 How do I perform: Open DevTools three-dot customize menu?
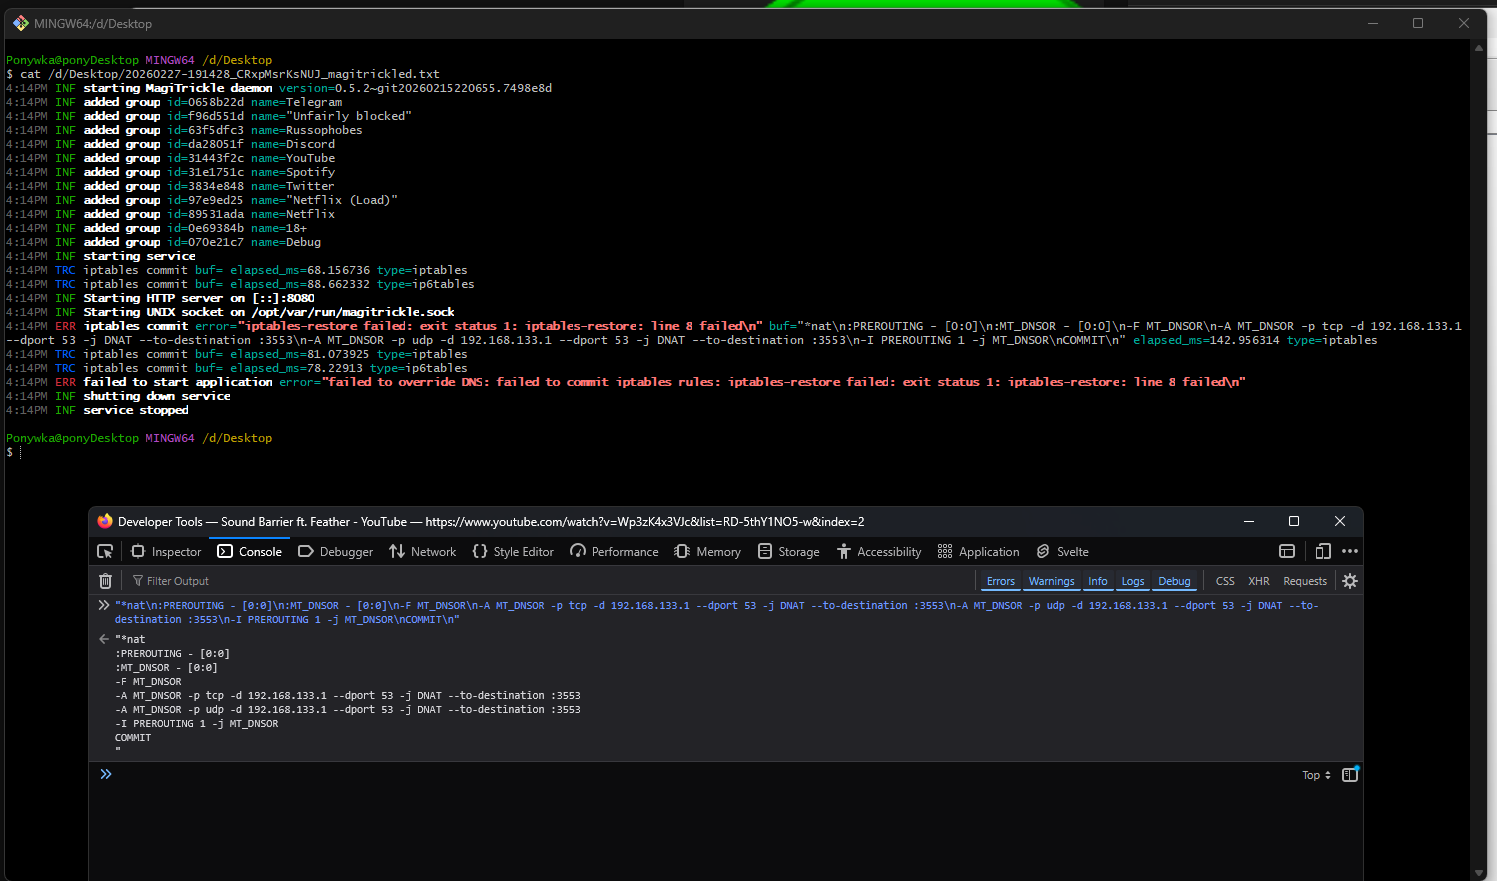click(x=1349, y=551)
